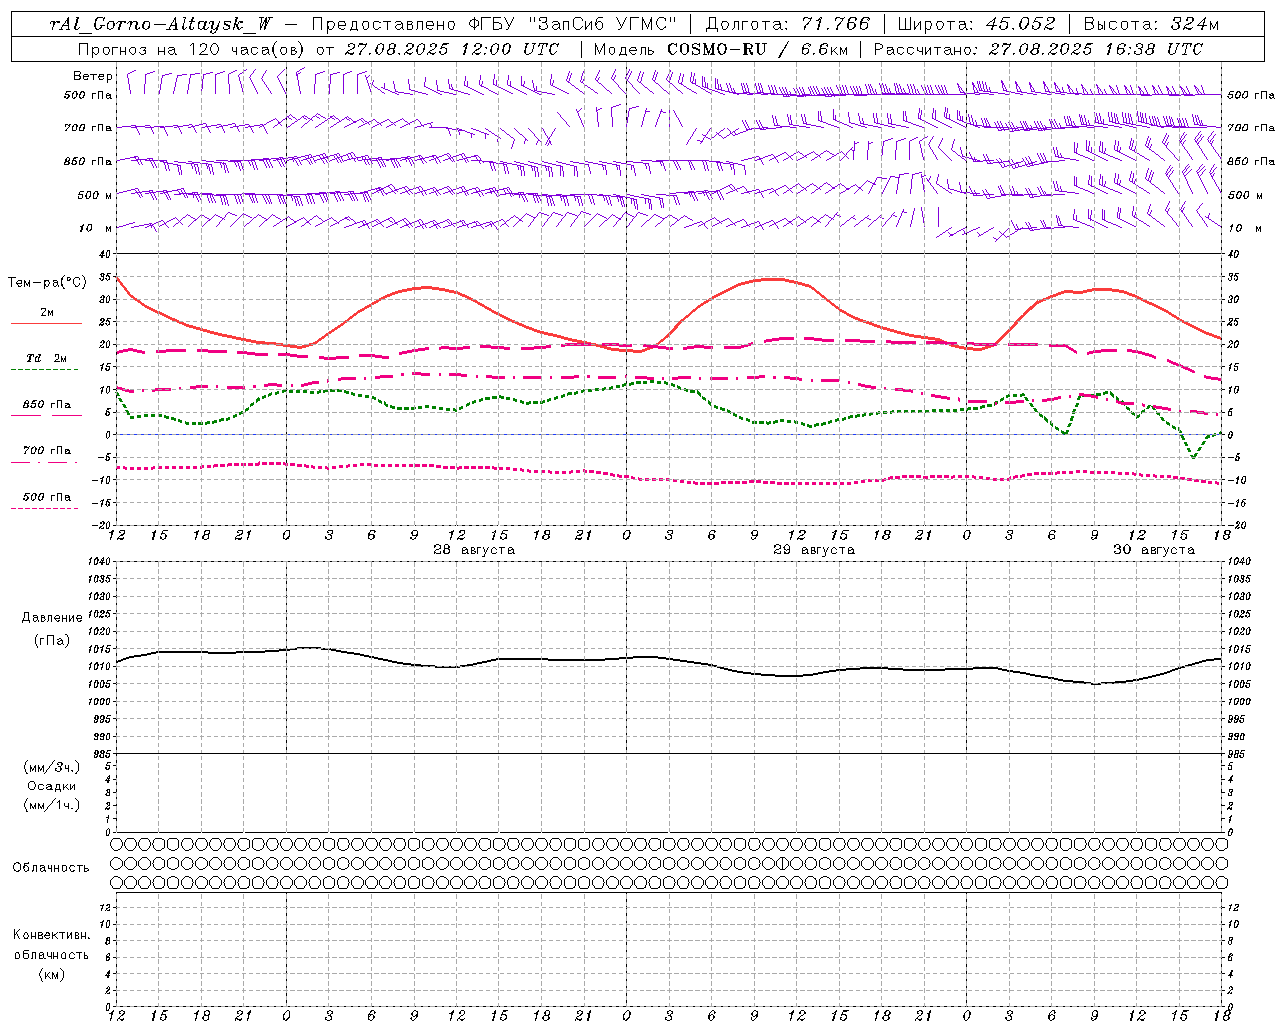This screenshot has height=1024, width=1280.
Task: Click the 30 августа date label
Action: (x=1154, y=550)
